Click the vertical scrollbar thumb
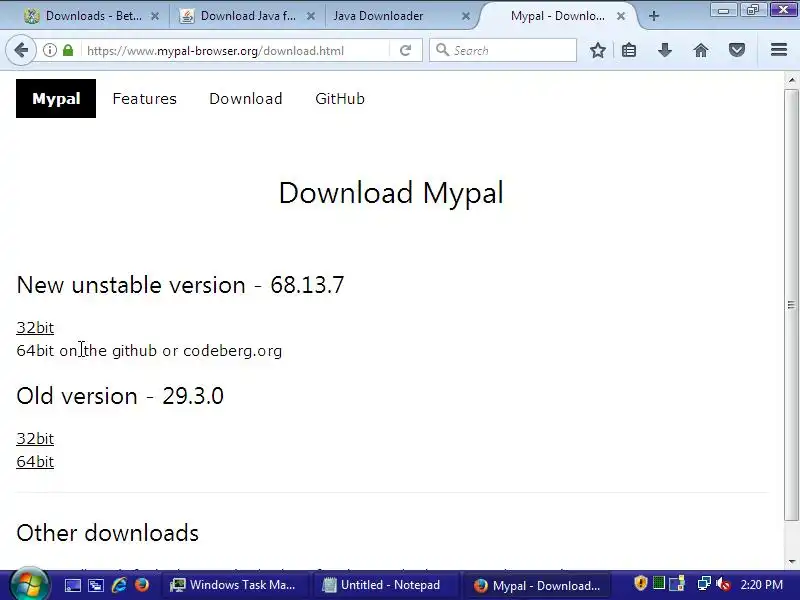 pos(791,305)
